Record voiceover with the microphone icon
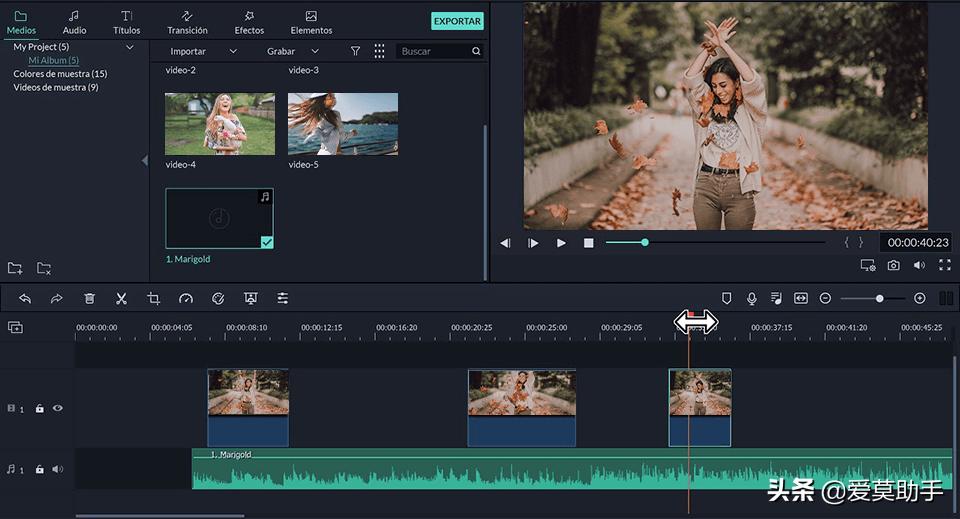This screenshot has height=519, width=960. [x=751, y=298]
